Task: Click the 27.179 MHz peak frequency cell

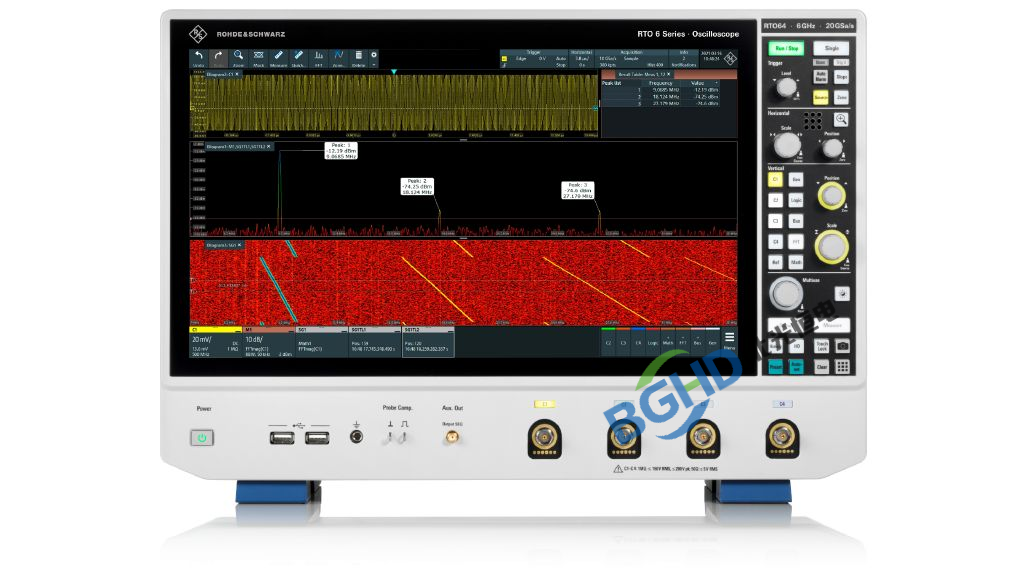Action: (665, 103)
